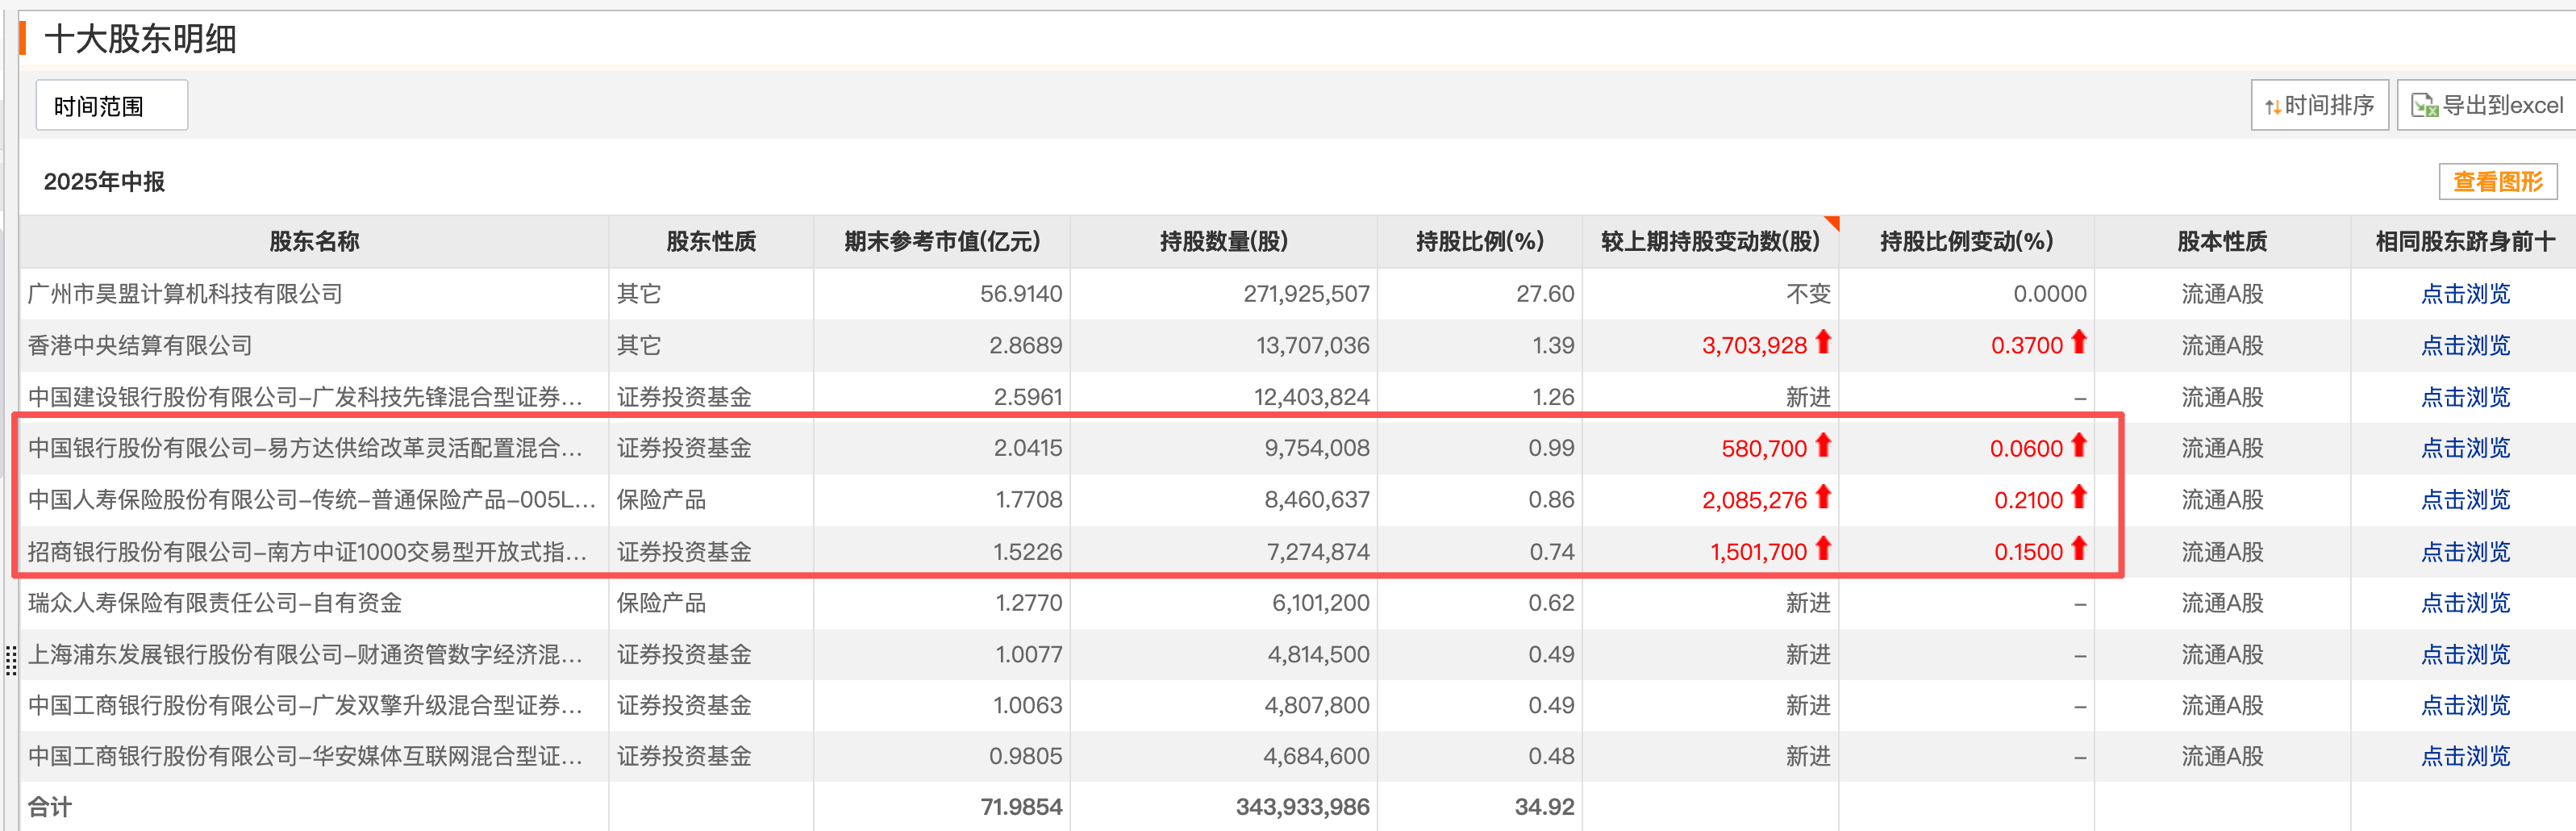Image resolution: width=2576 pixels, height=831 pixels.
Task: Click the 股东名称 column header
Action: (x=314, y=241)
